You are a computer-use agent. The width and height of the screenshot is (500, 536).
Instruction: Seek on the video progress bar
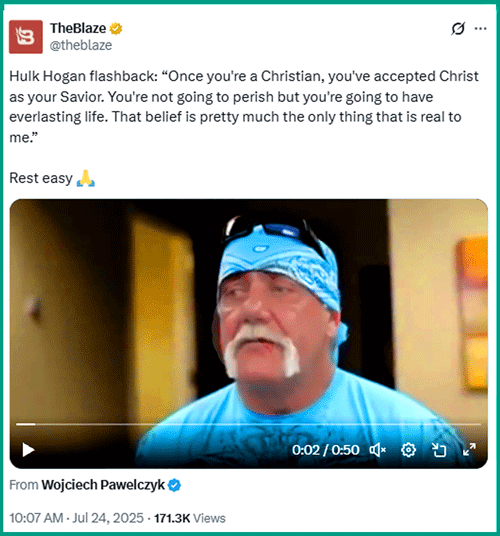coord(248,424)
